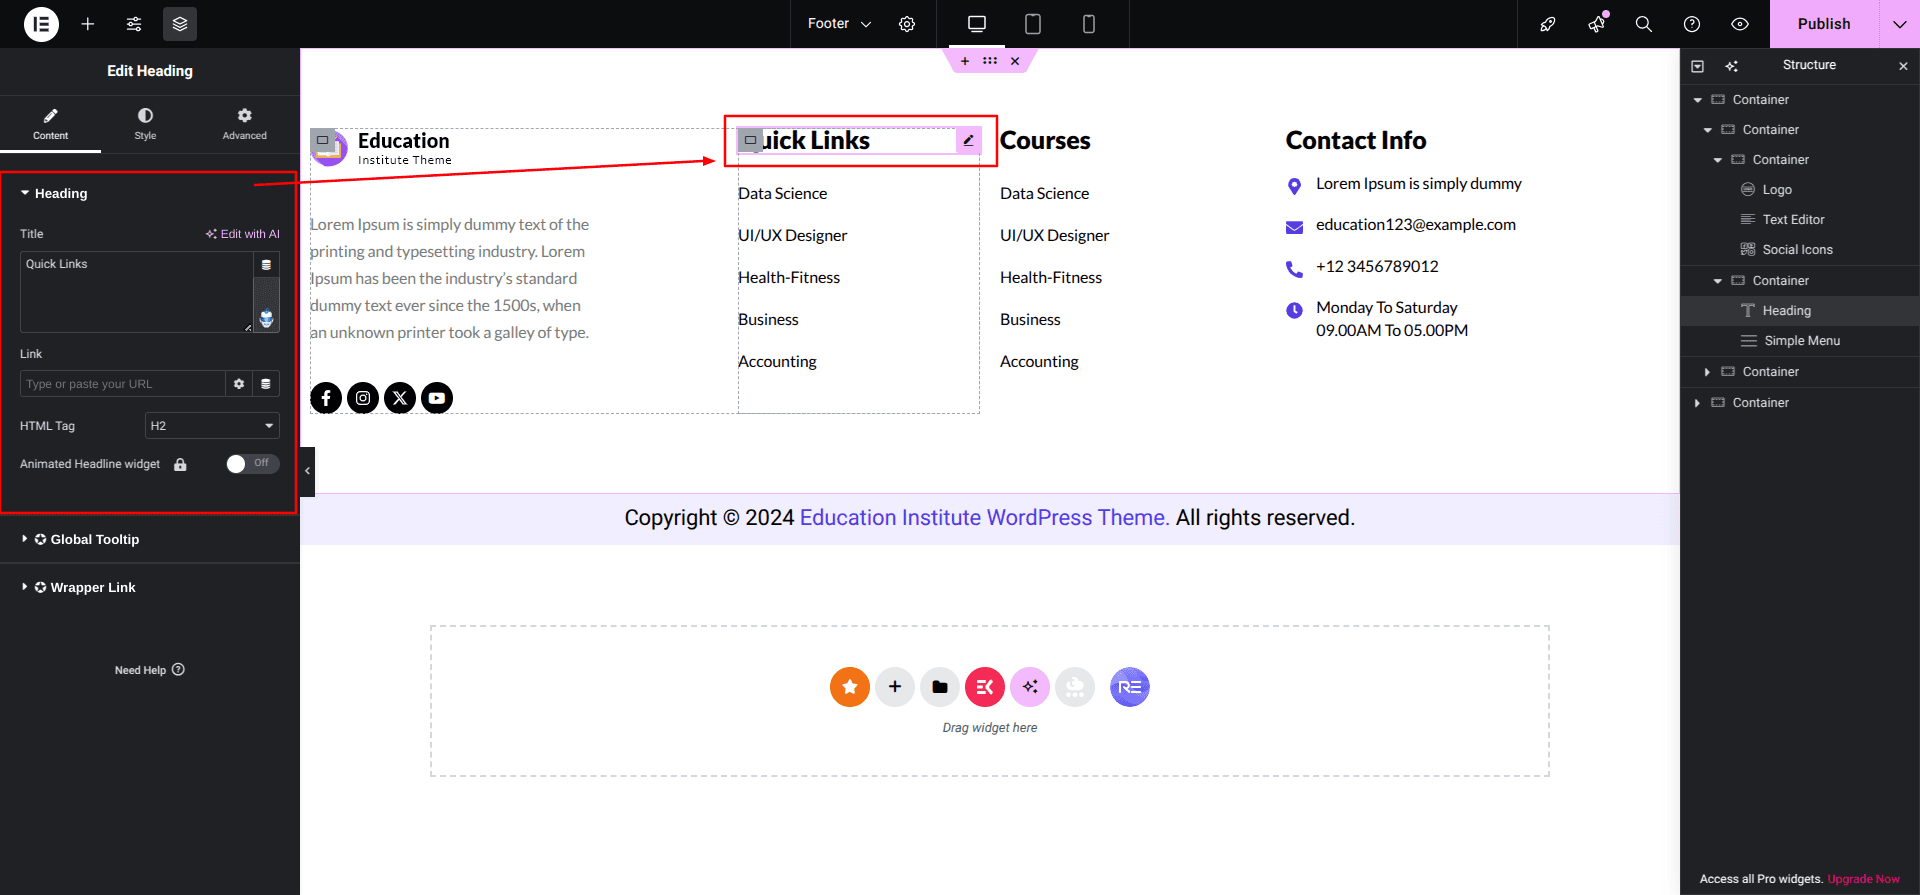Screen dimensions: 1920x895
Task: Add container via top handle plus
Action: [x=965, y=61]
